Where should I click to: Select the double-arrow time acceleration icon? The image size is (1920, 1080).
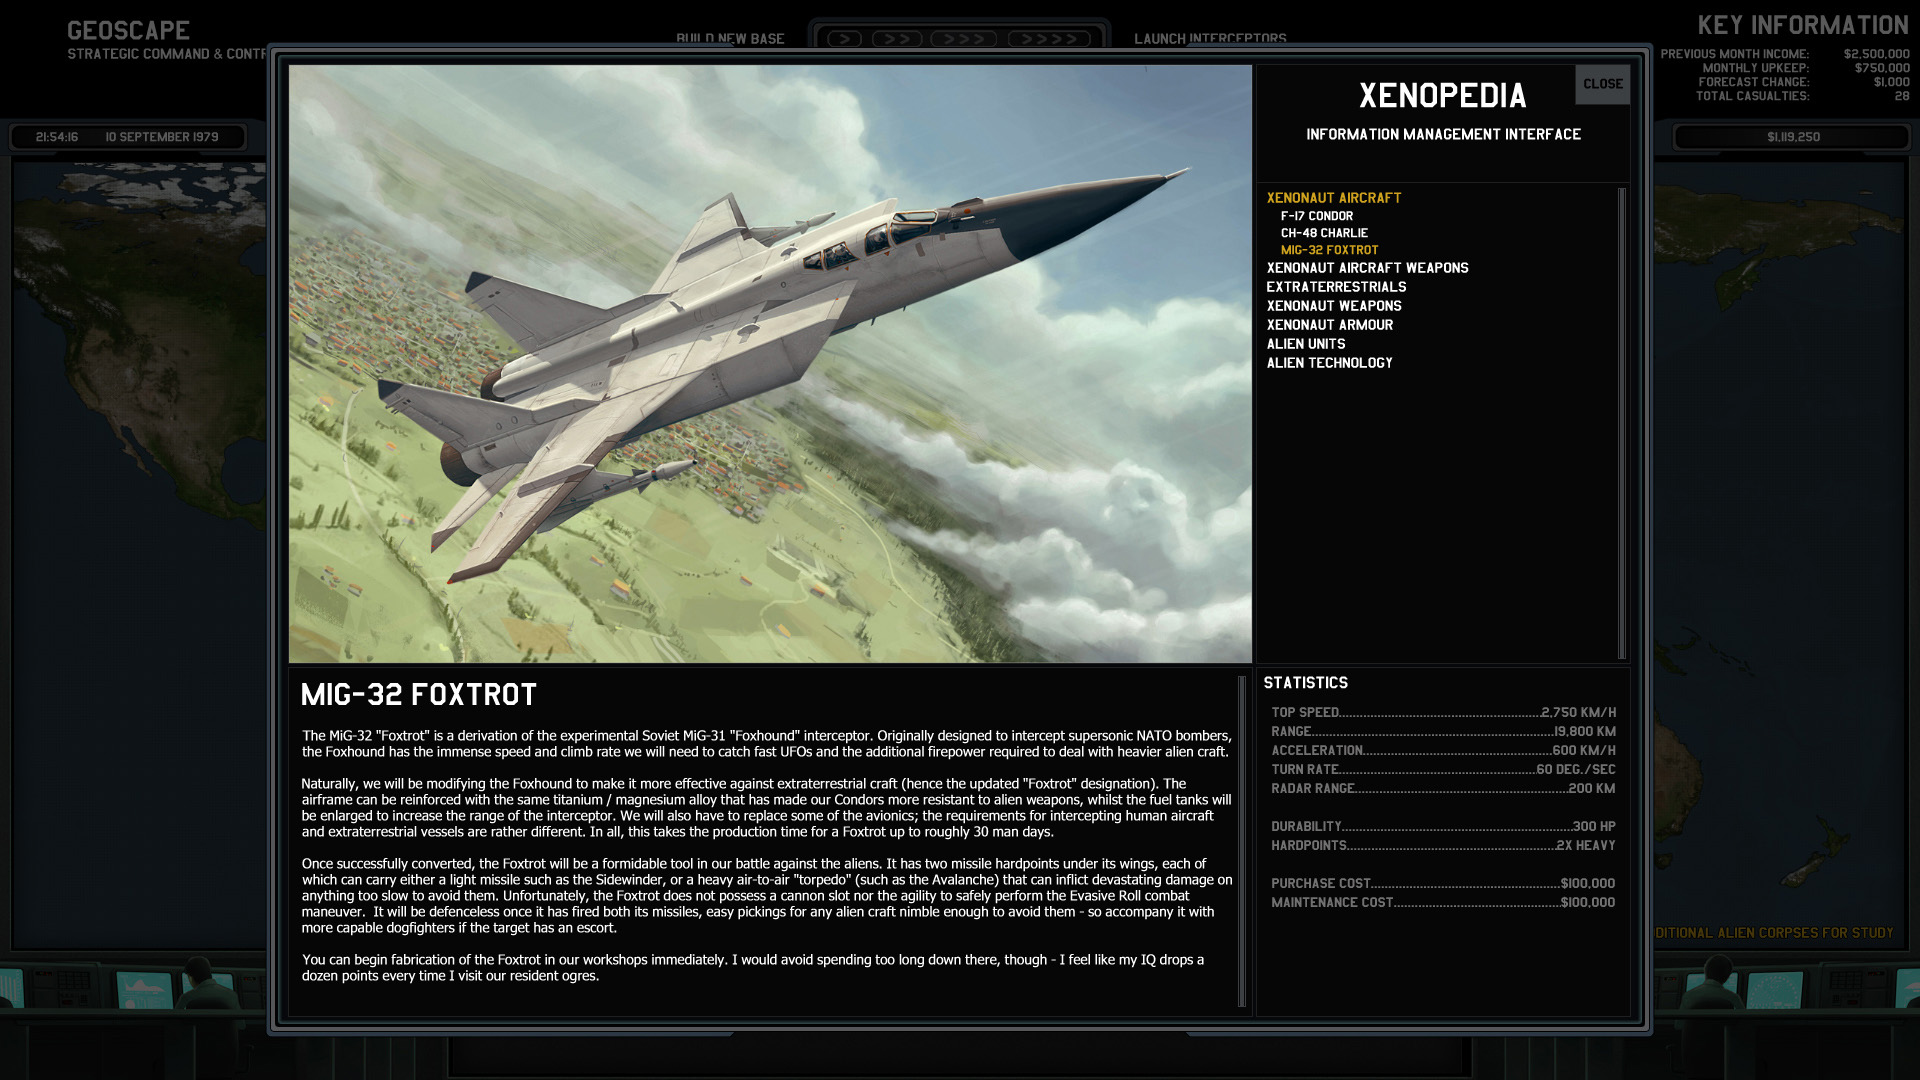click(x=897, y=38)
